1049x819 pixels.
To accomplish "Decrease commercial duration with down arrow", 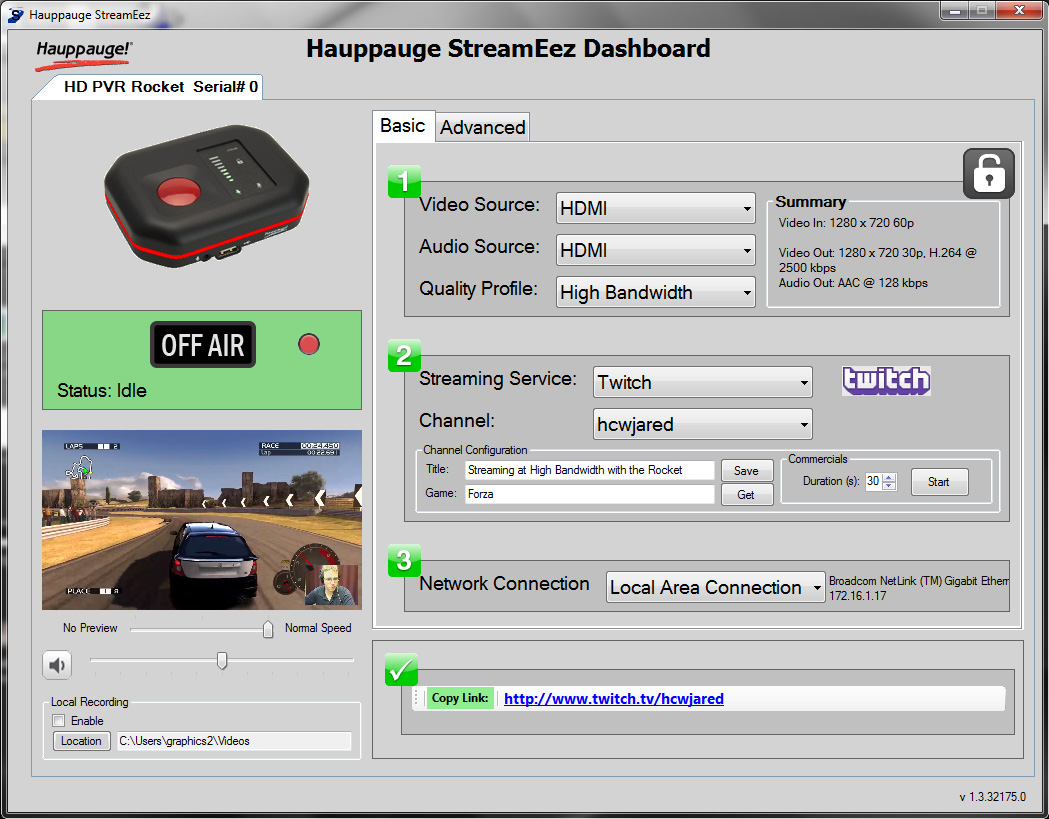I will (x=889, y=486).
